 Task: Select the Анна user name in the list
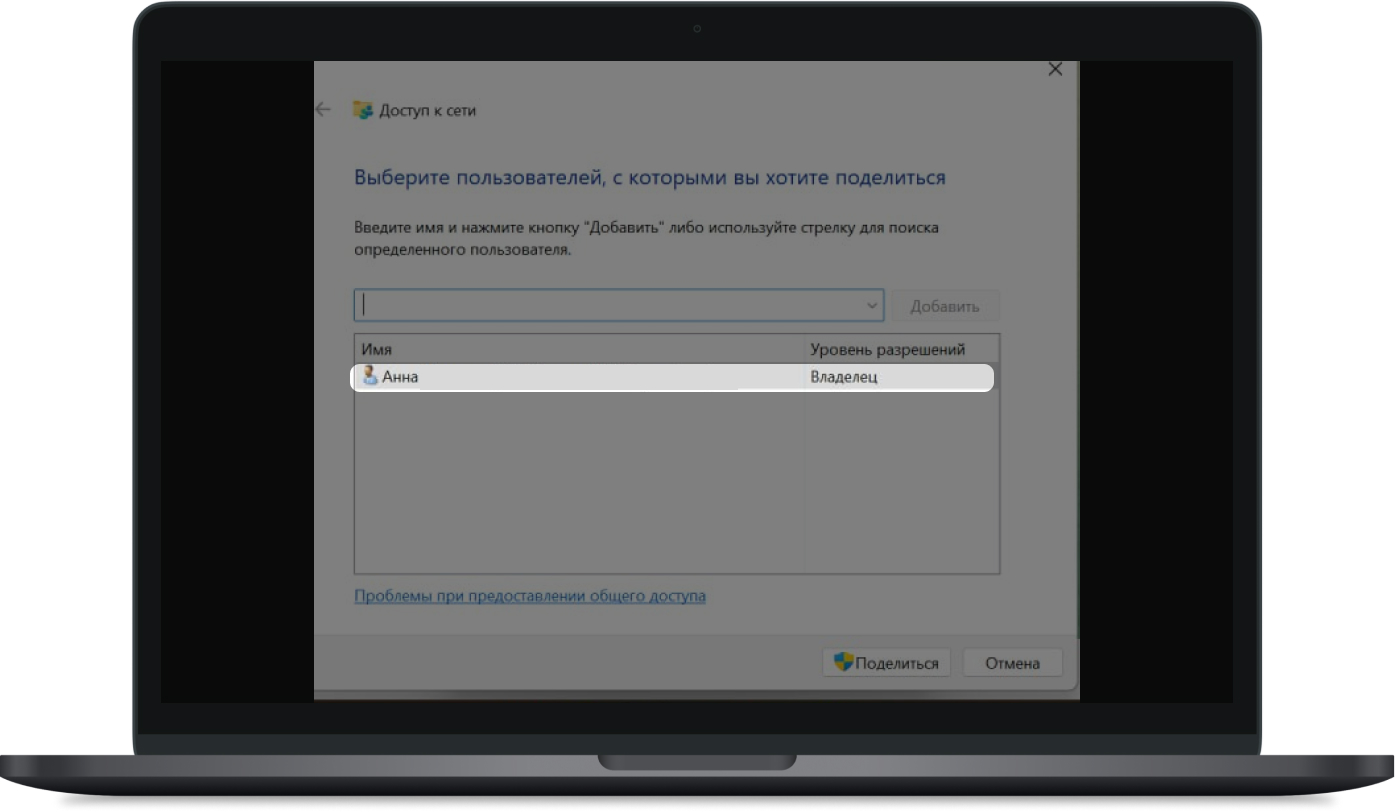point(400,378)
